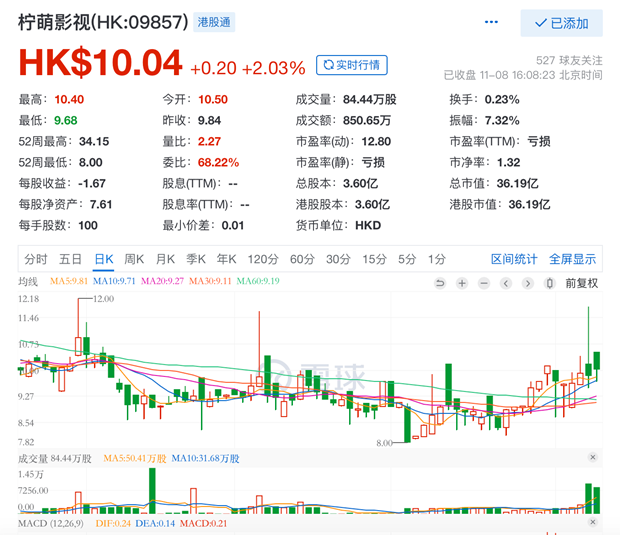Click the 委比 value 68.22%
620x535 pixels.
pyautogui.click(x=218, y=163)
